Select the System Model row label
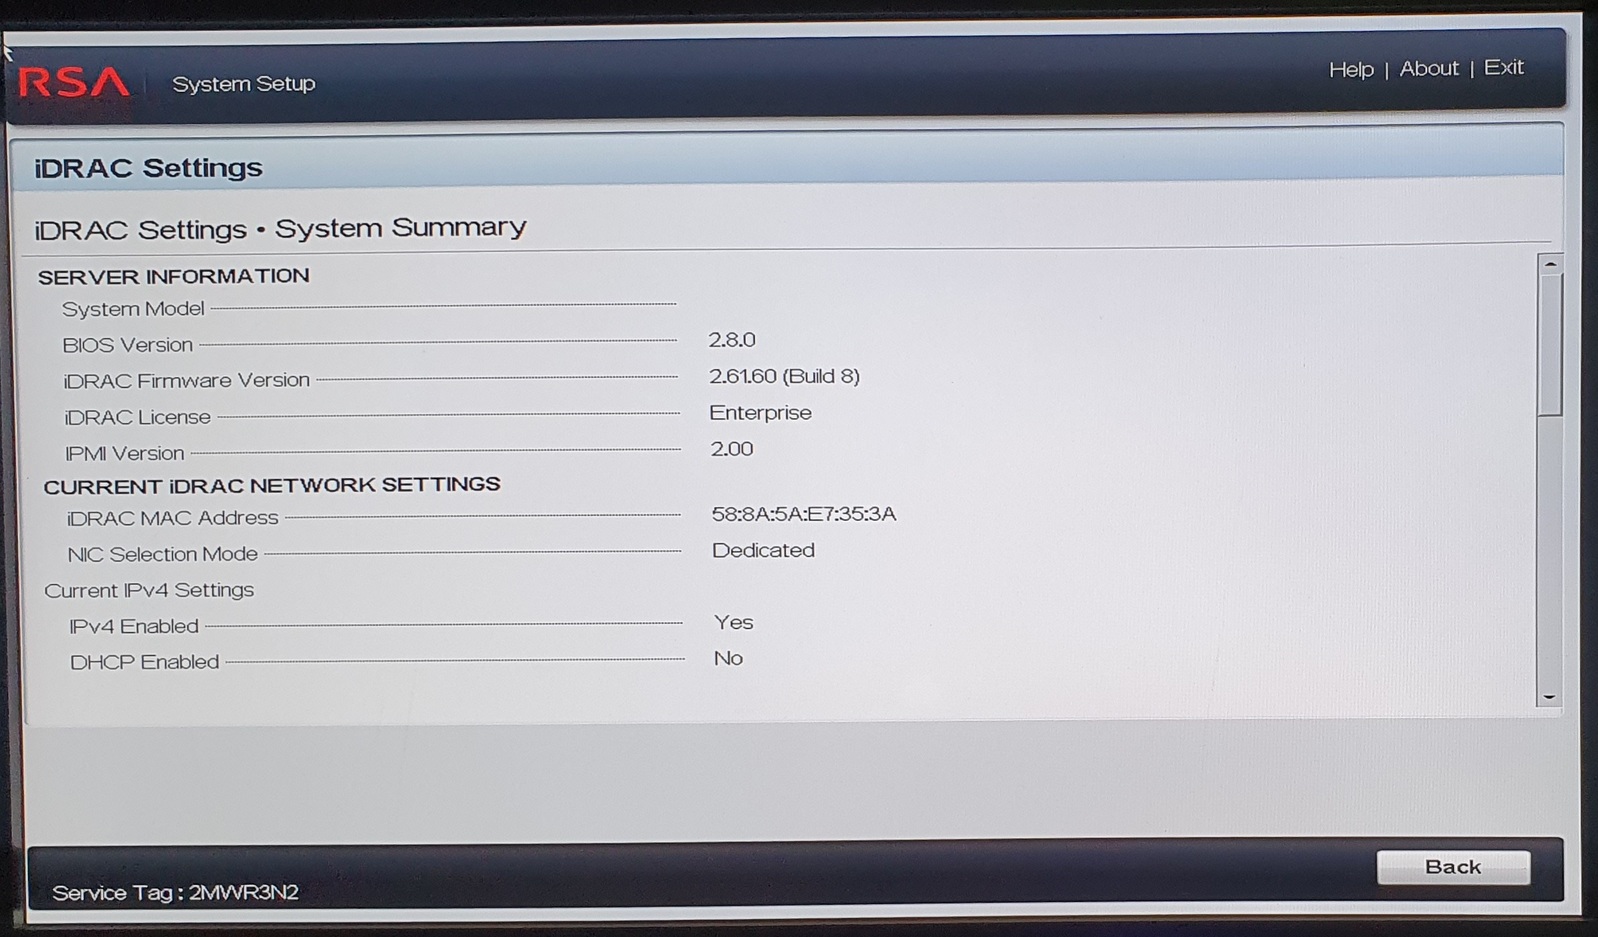The height and width of the screenshot is (937, 1598). (133, 309)
